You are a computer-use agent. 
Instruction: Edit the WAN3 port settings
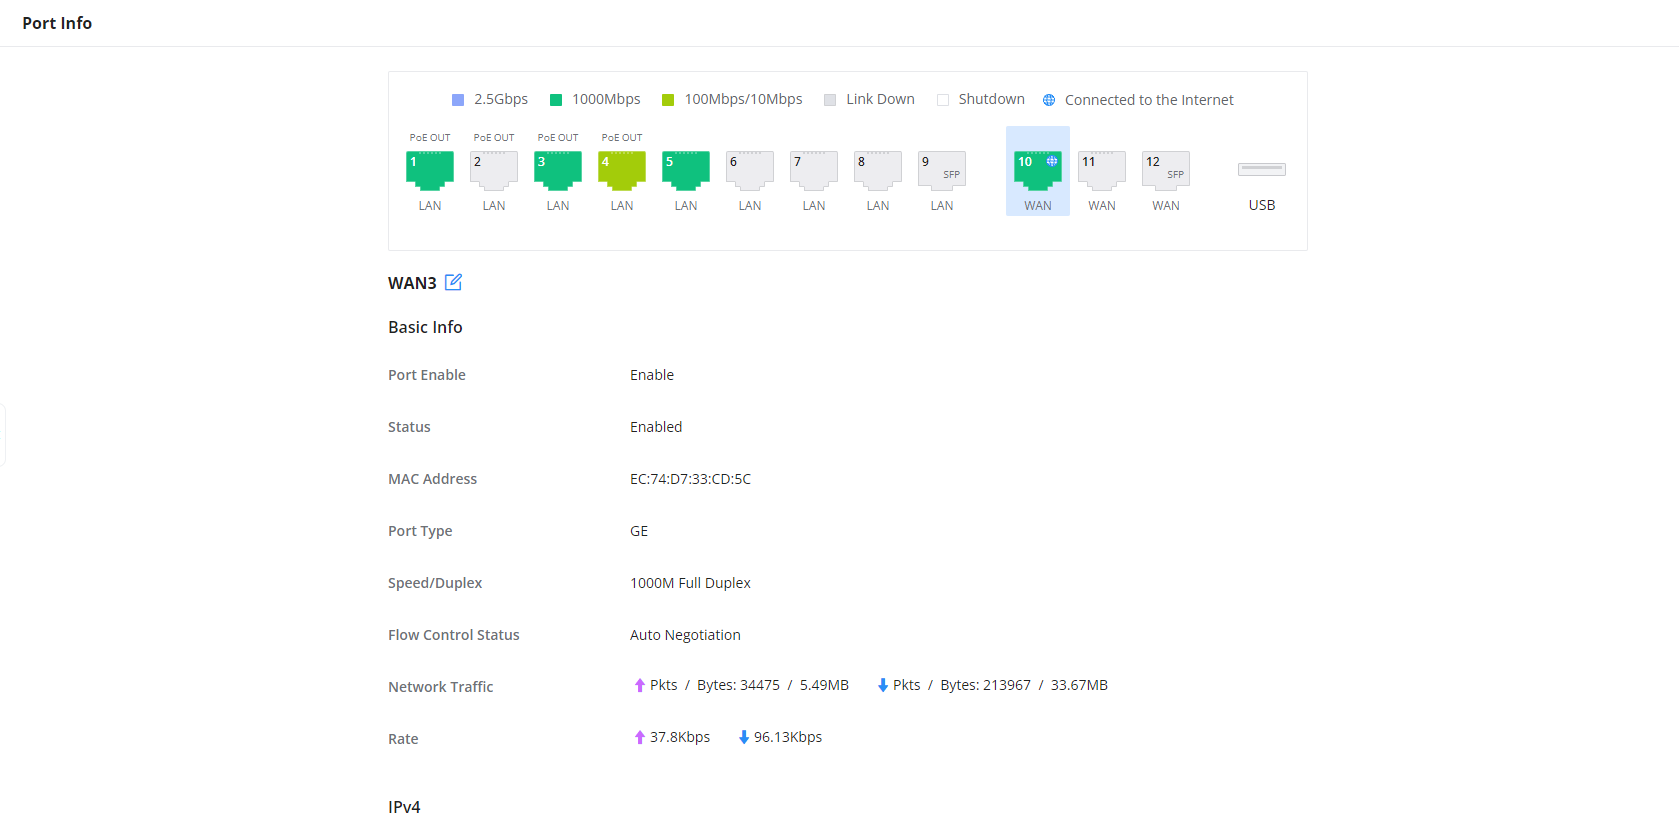pos(453,282)
